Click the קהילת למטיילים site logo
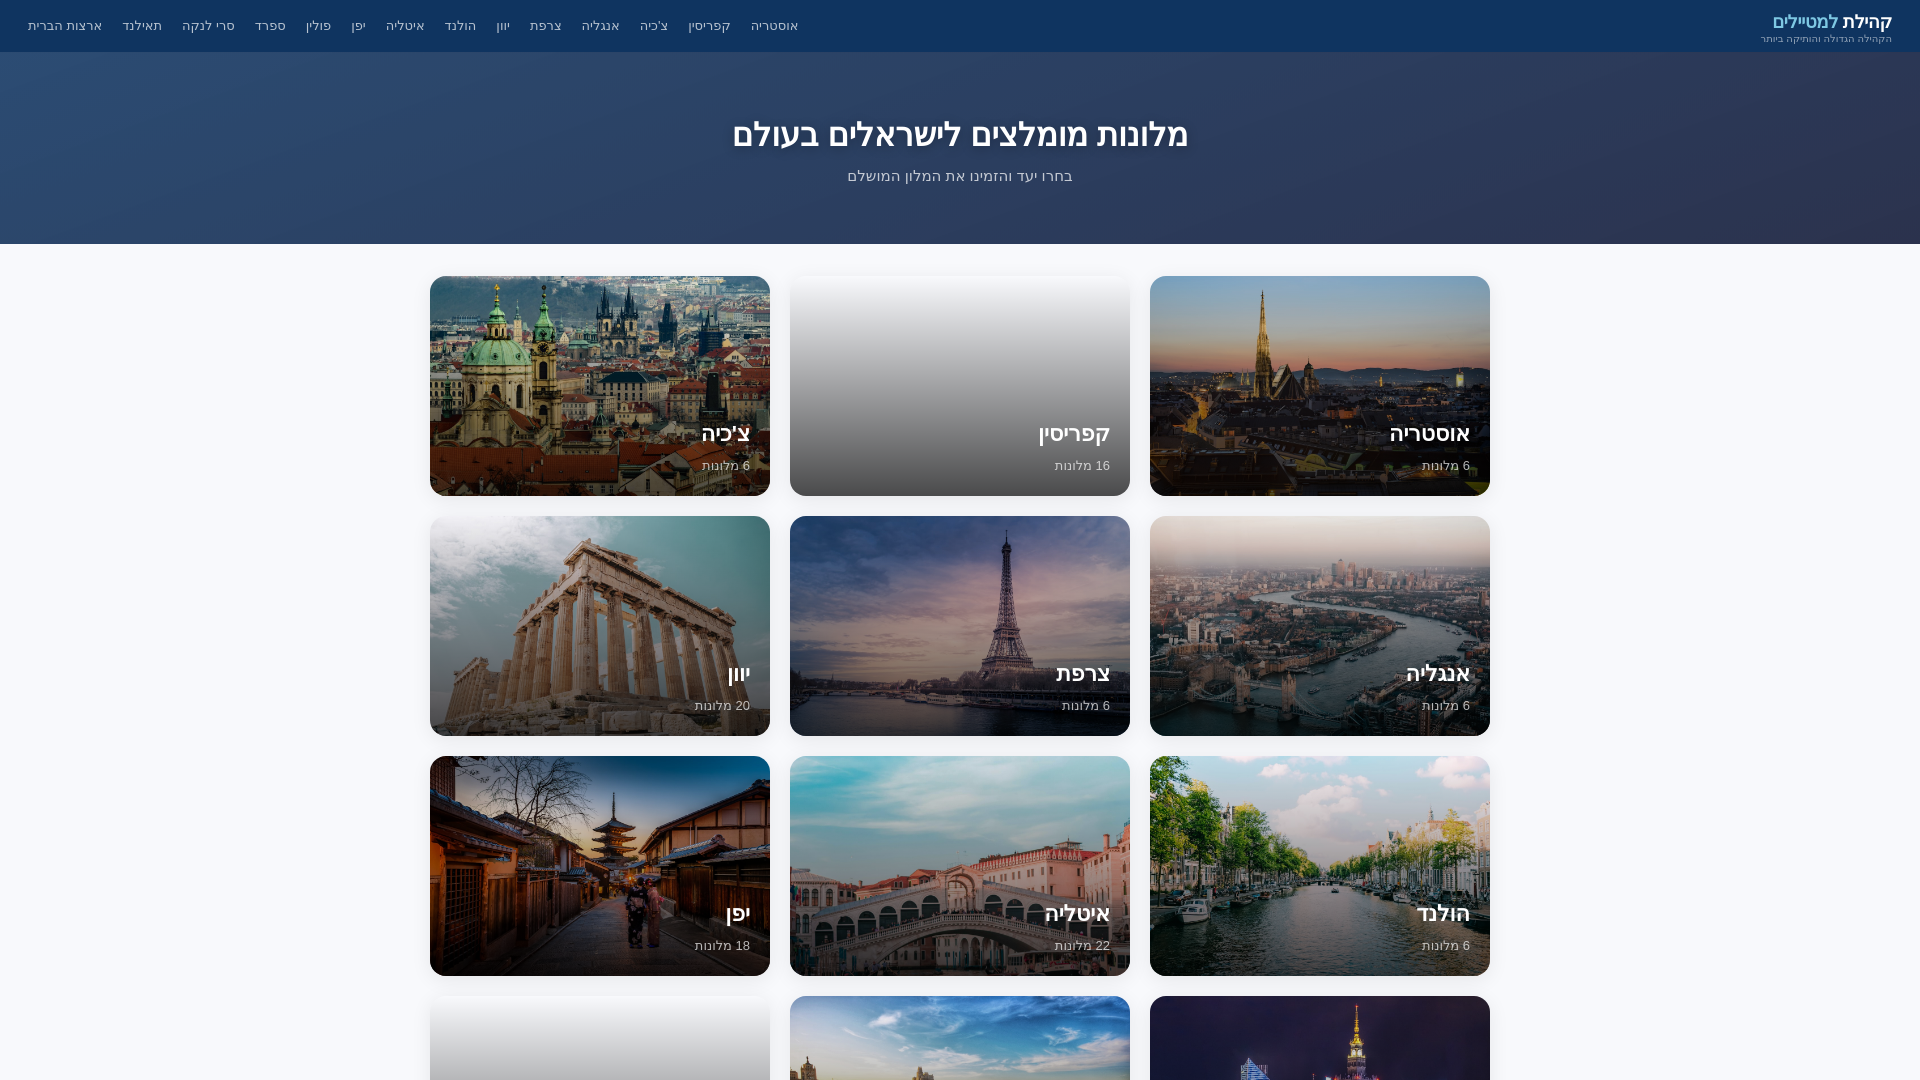Screen dimensions: 1920x1080 coord(1832,22)
